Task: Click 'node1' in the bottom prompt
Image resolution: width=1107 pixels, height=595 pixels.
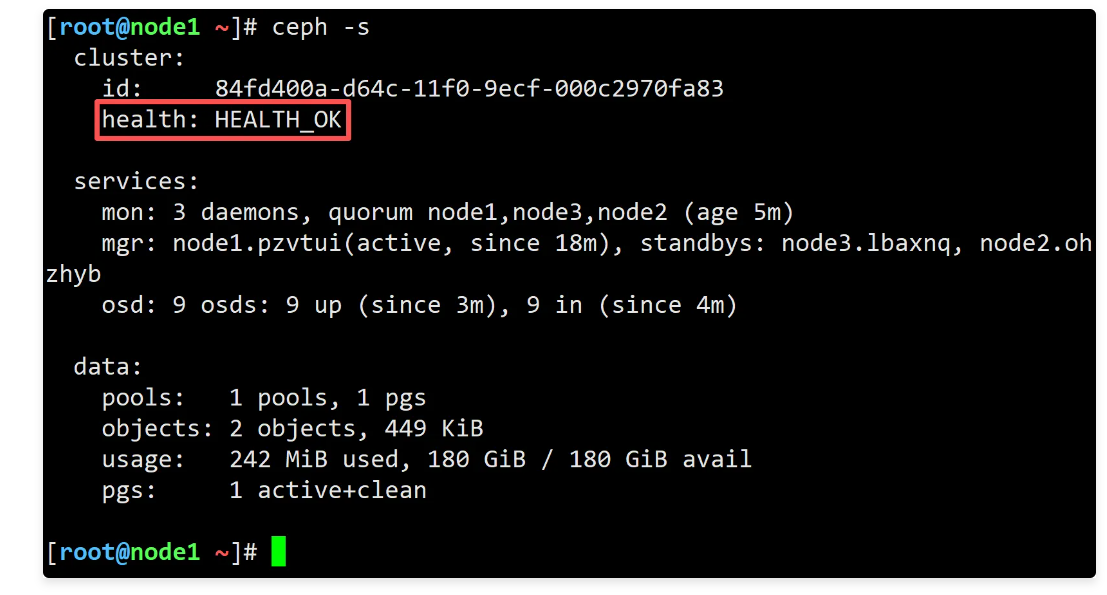Action: [x=165, y=552]
